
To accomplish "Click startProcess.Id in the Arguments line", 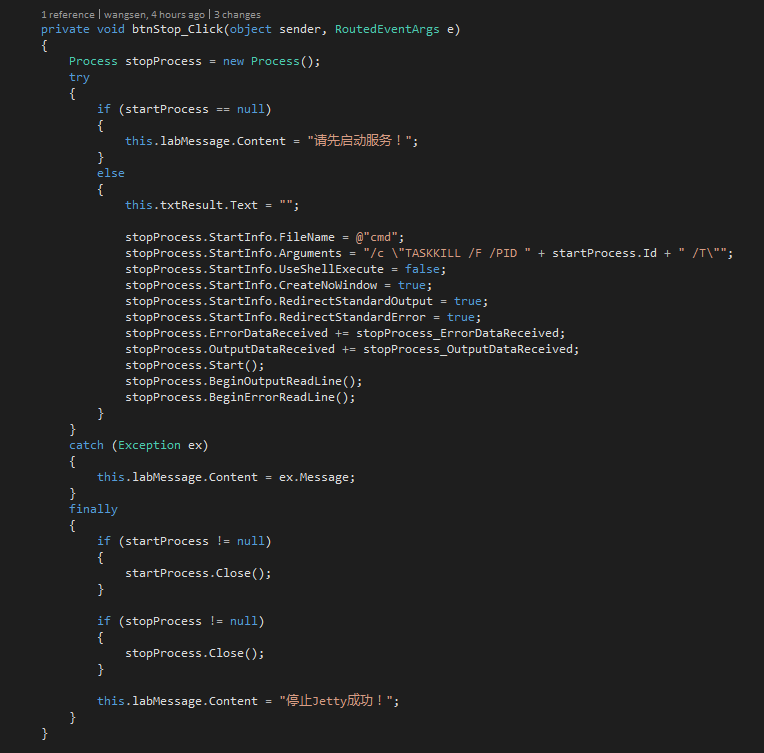I will coord(604,253).
